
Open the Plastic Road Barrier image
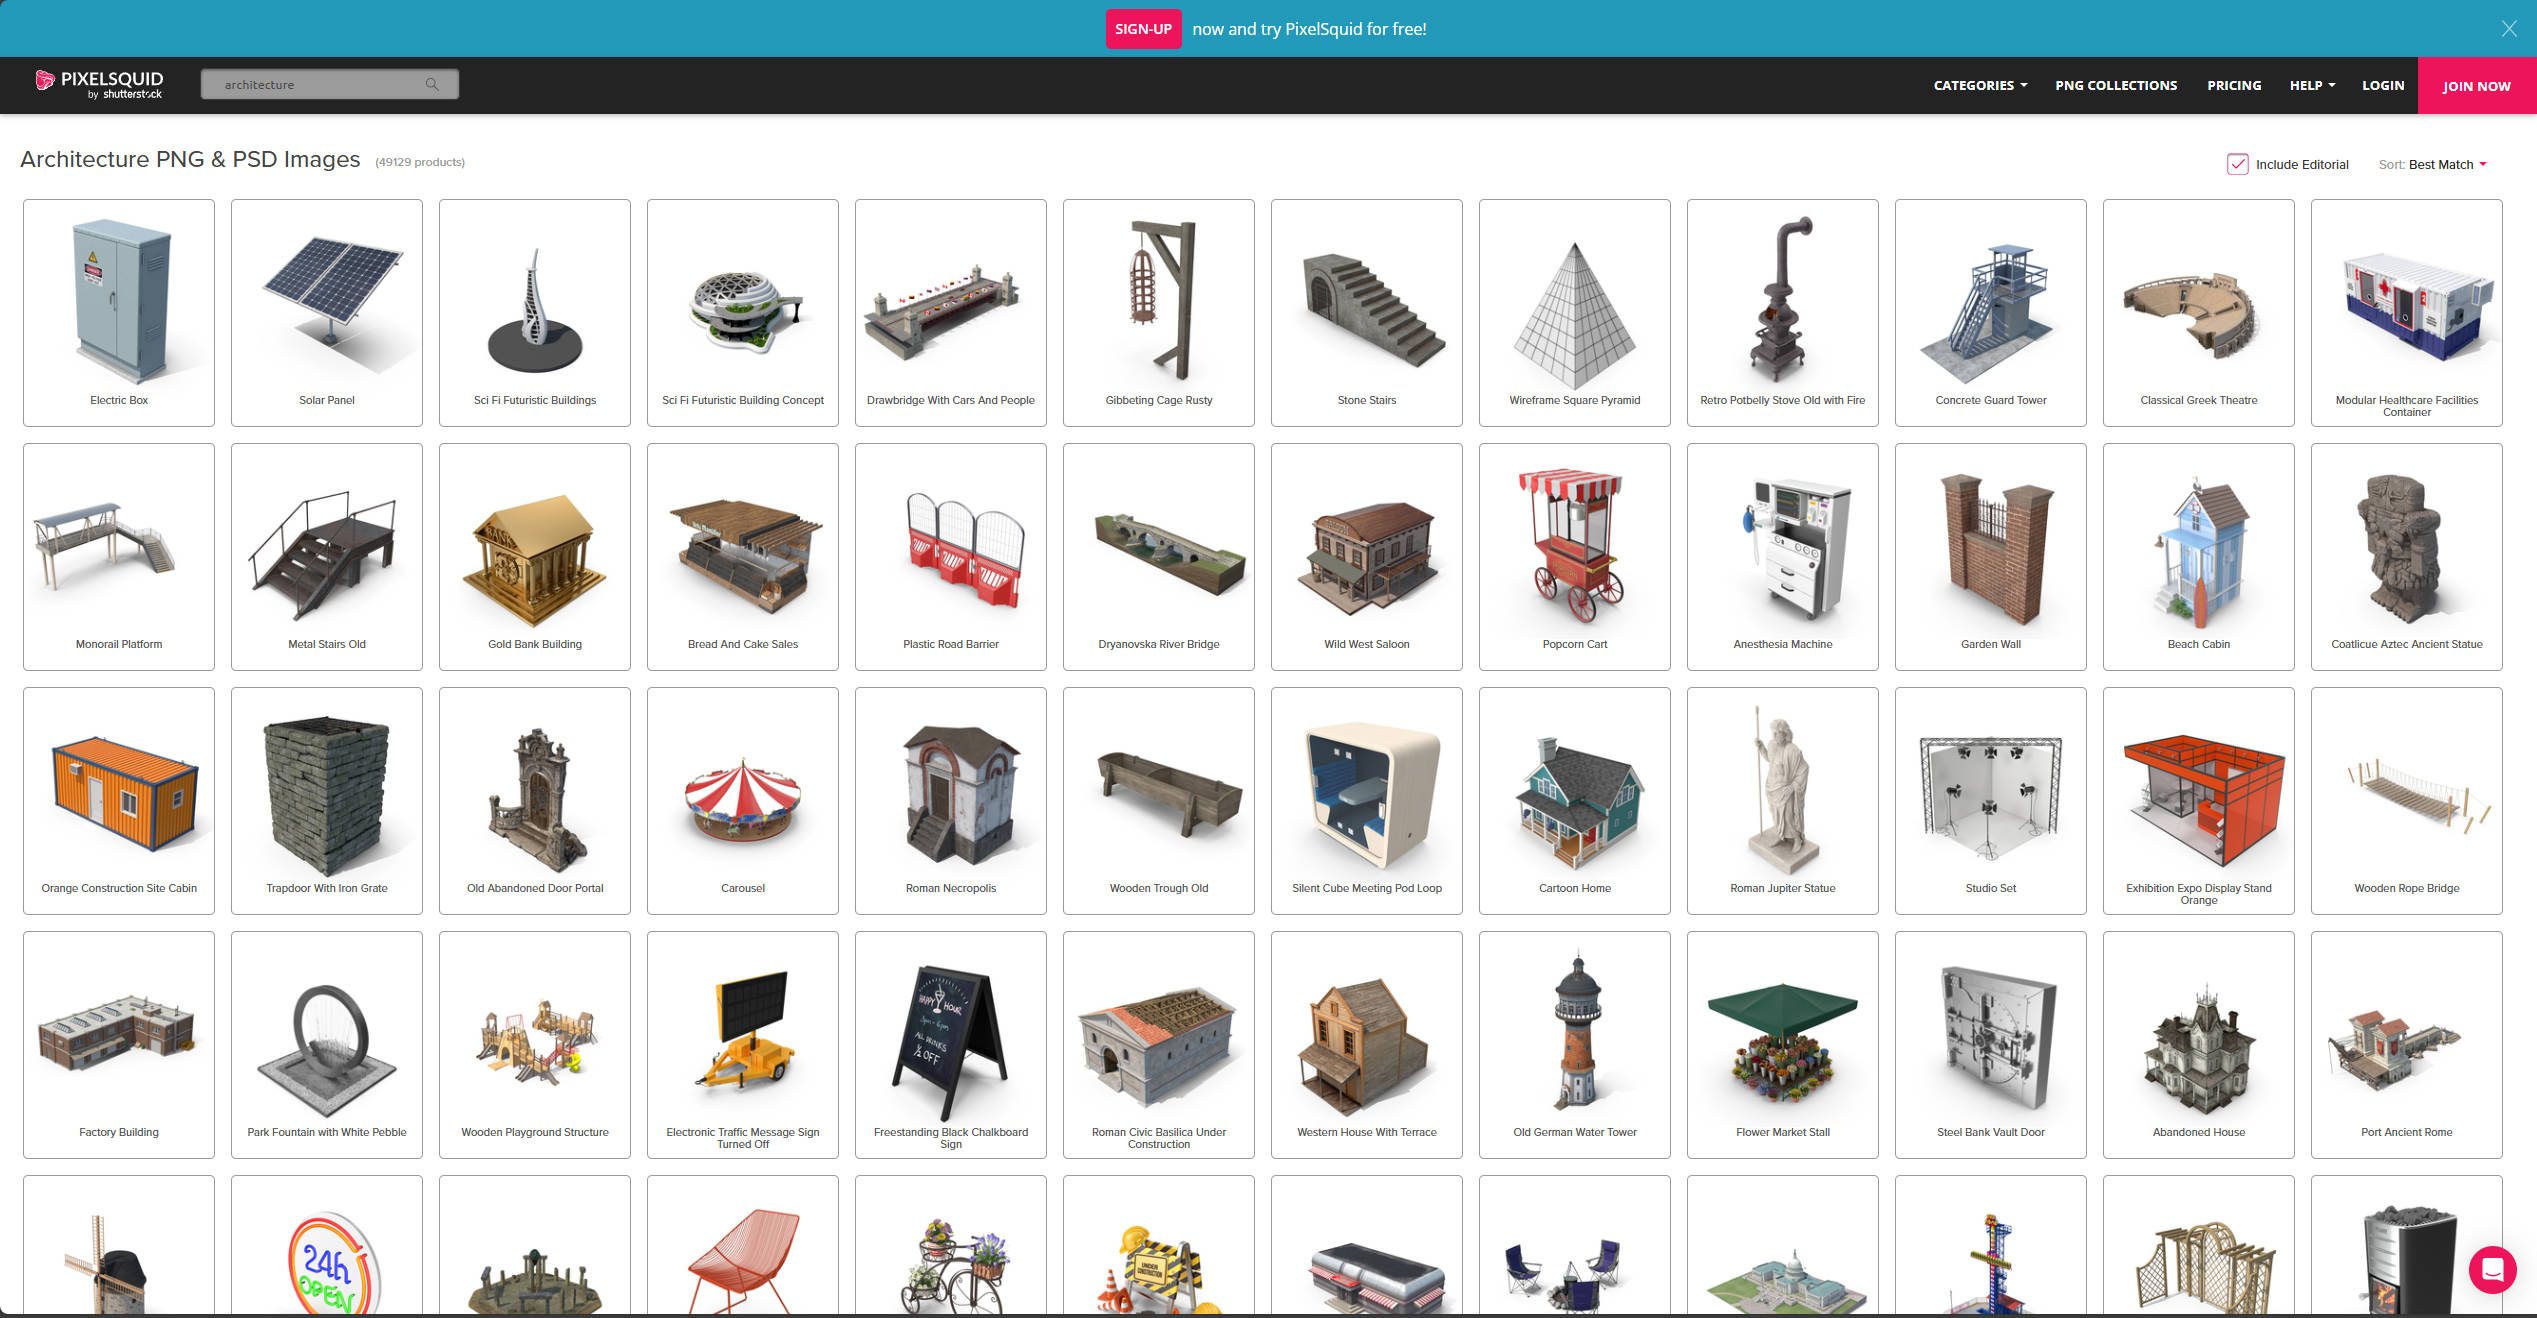[951, 556]
